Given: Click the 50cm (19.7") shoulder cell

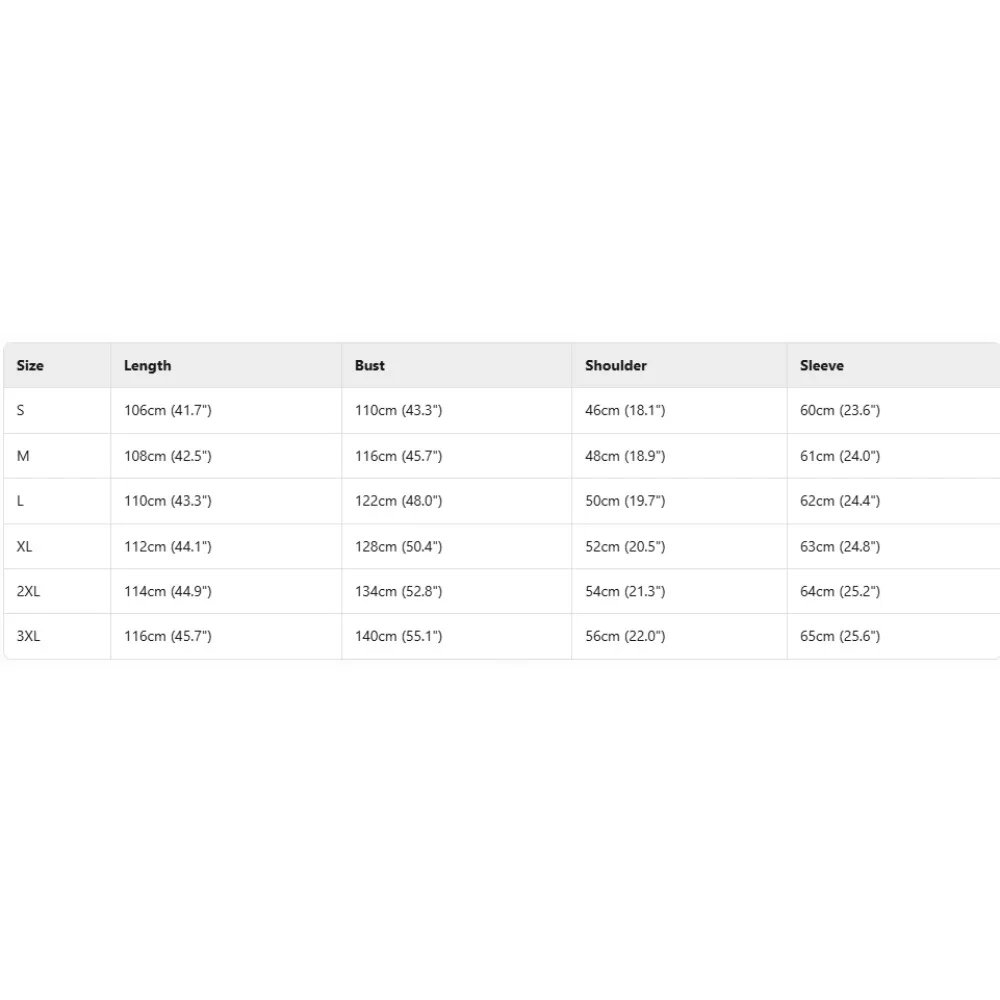Looking at the screenshot, I should point(624,501).
